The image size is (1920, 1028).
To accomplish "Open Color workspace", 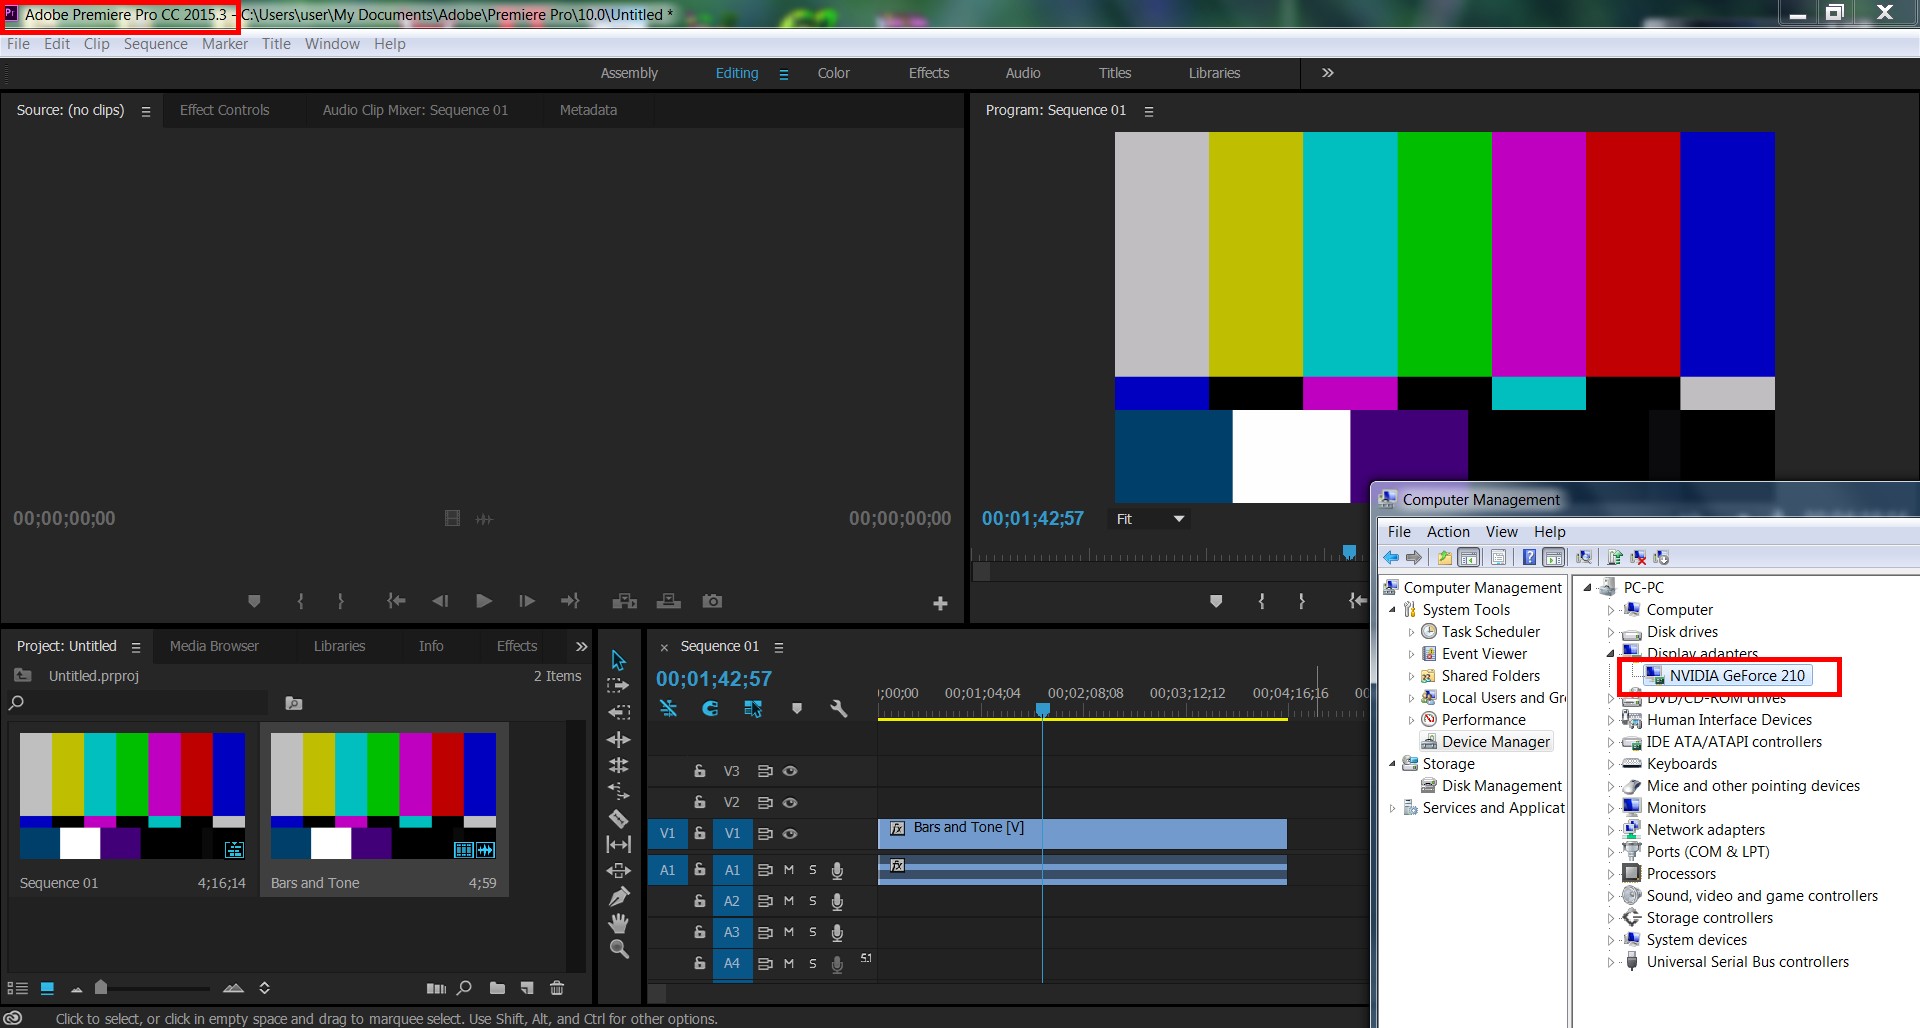I will 833,73.
